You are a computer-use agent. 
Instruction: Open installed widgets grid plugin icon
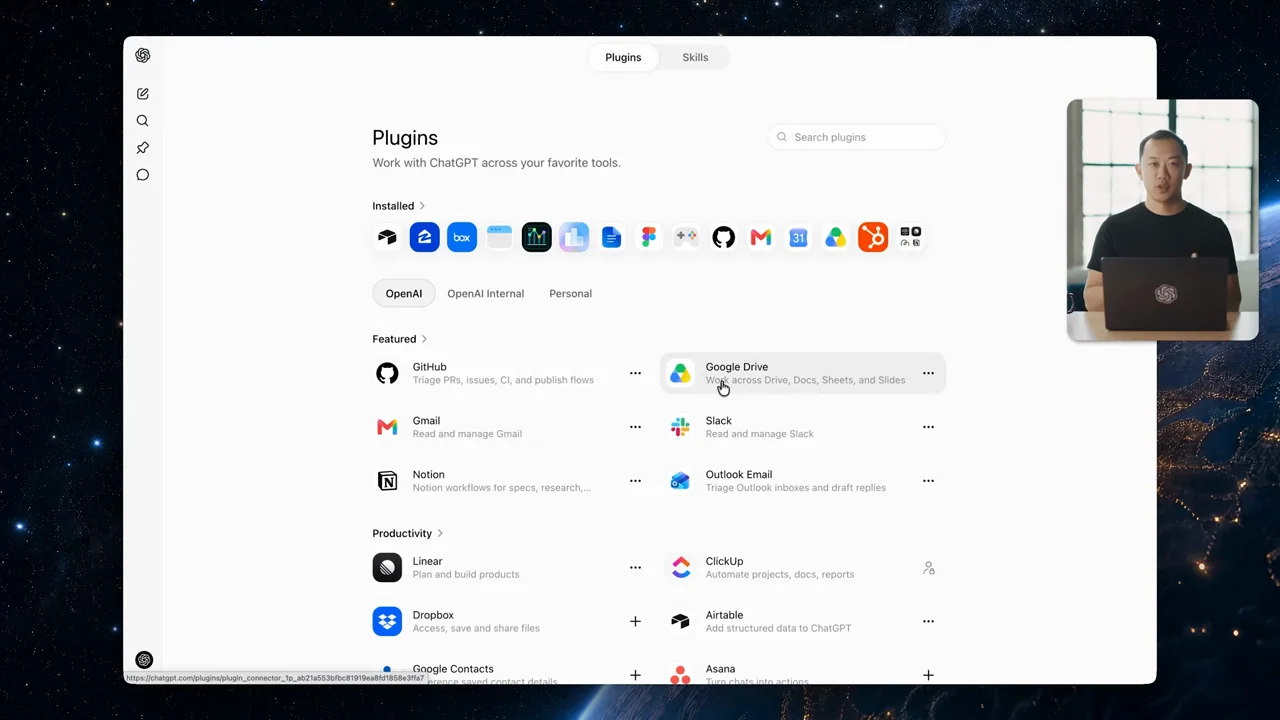pyautogui.click(x=910, y=237)
